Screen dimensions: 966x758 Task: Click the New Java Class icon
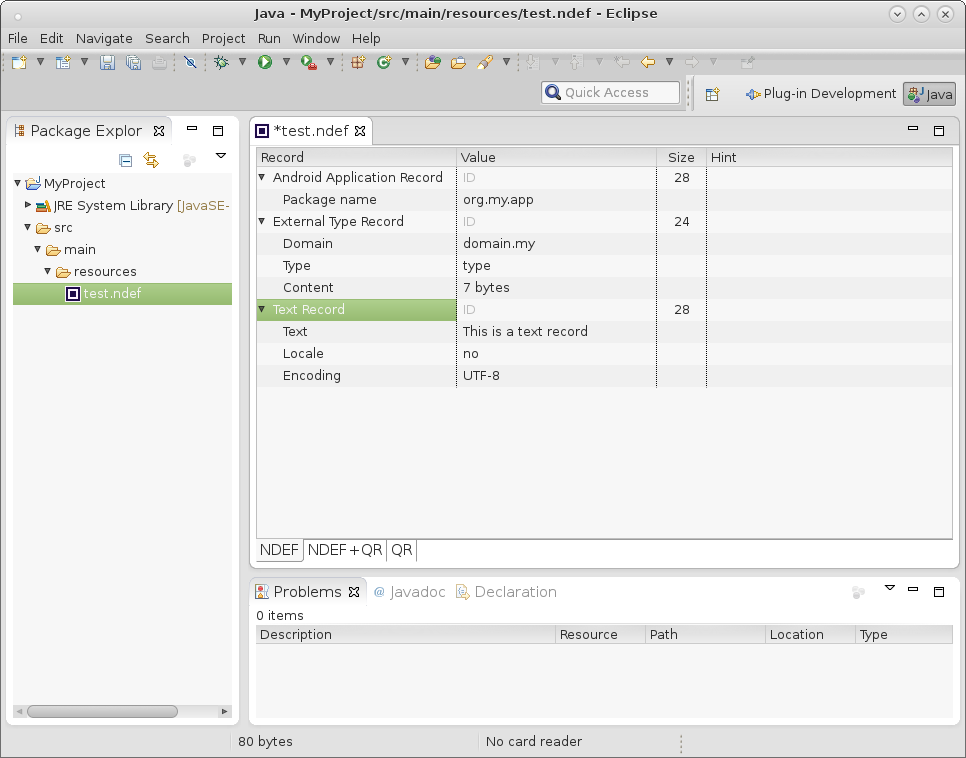coord(384,62)
